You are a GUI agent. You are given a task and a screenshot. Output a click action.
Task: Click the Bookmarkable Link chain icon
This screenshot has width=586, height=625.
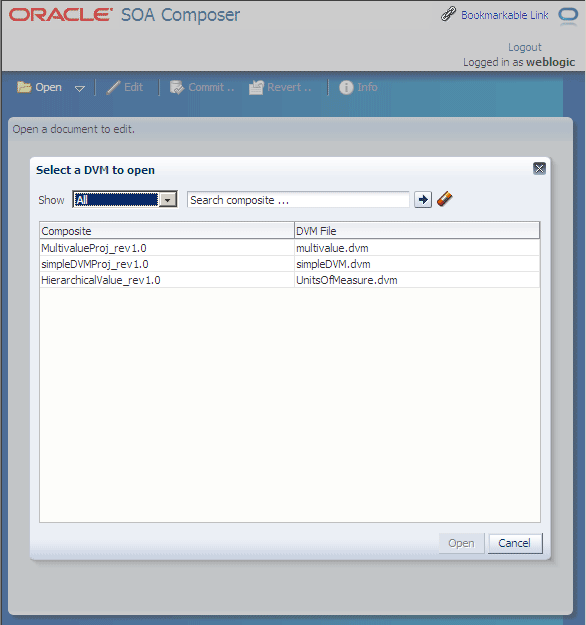(448, 14)
